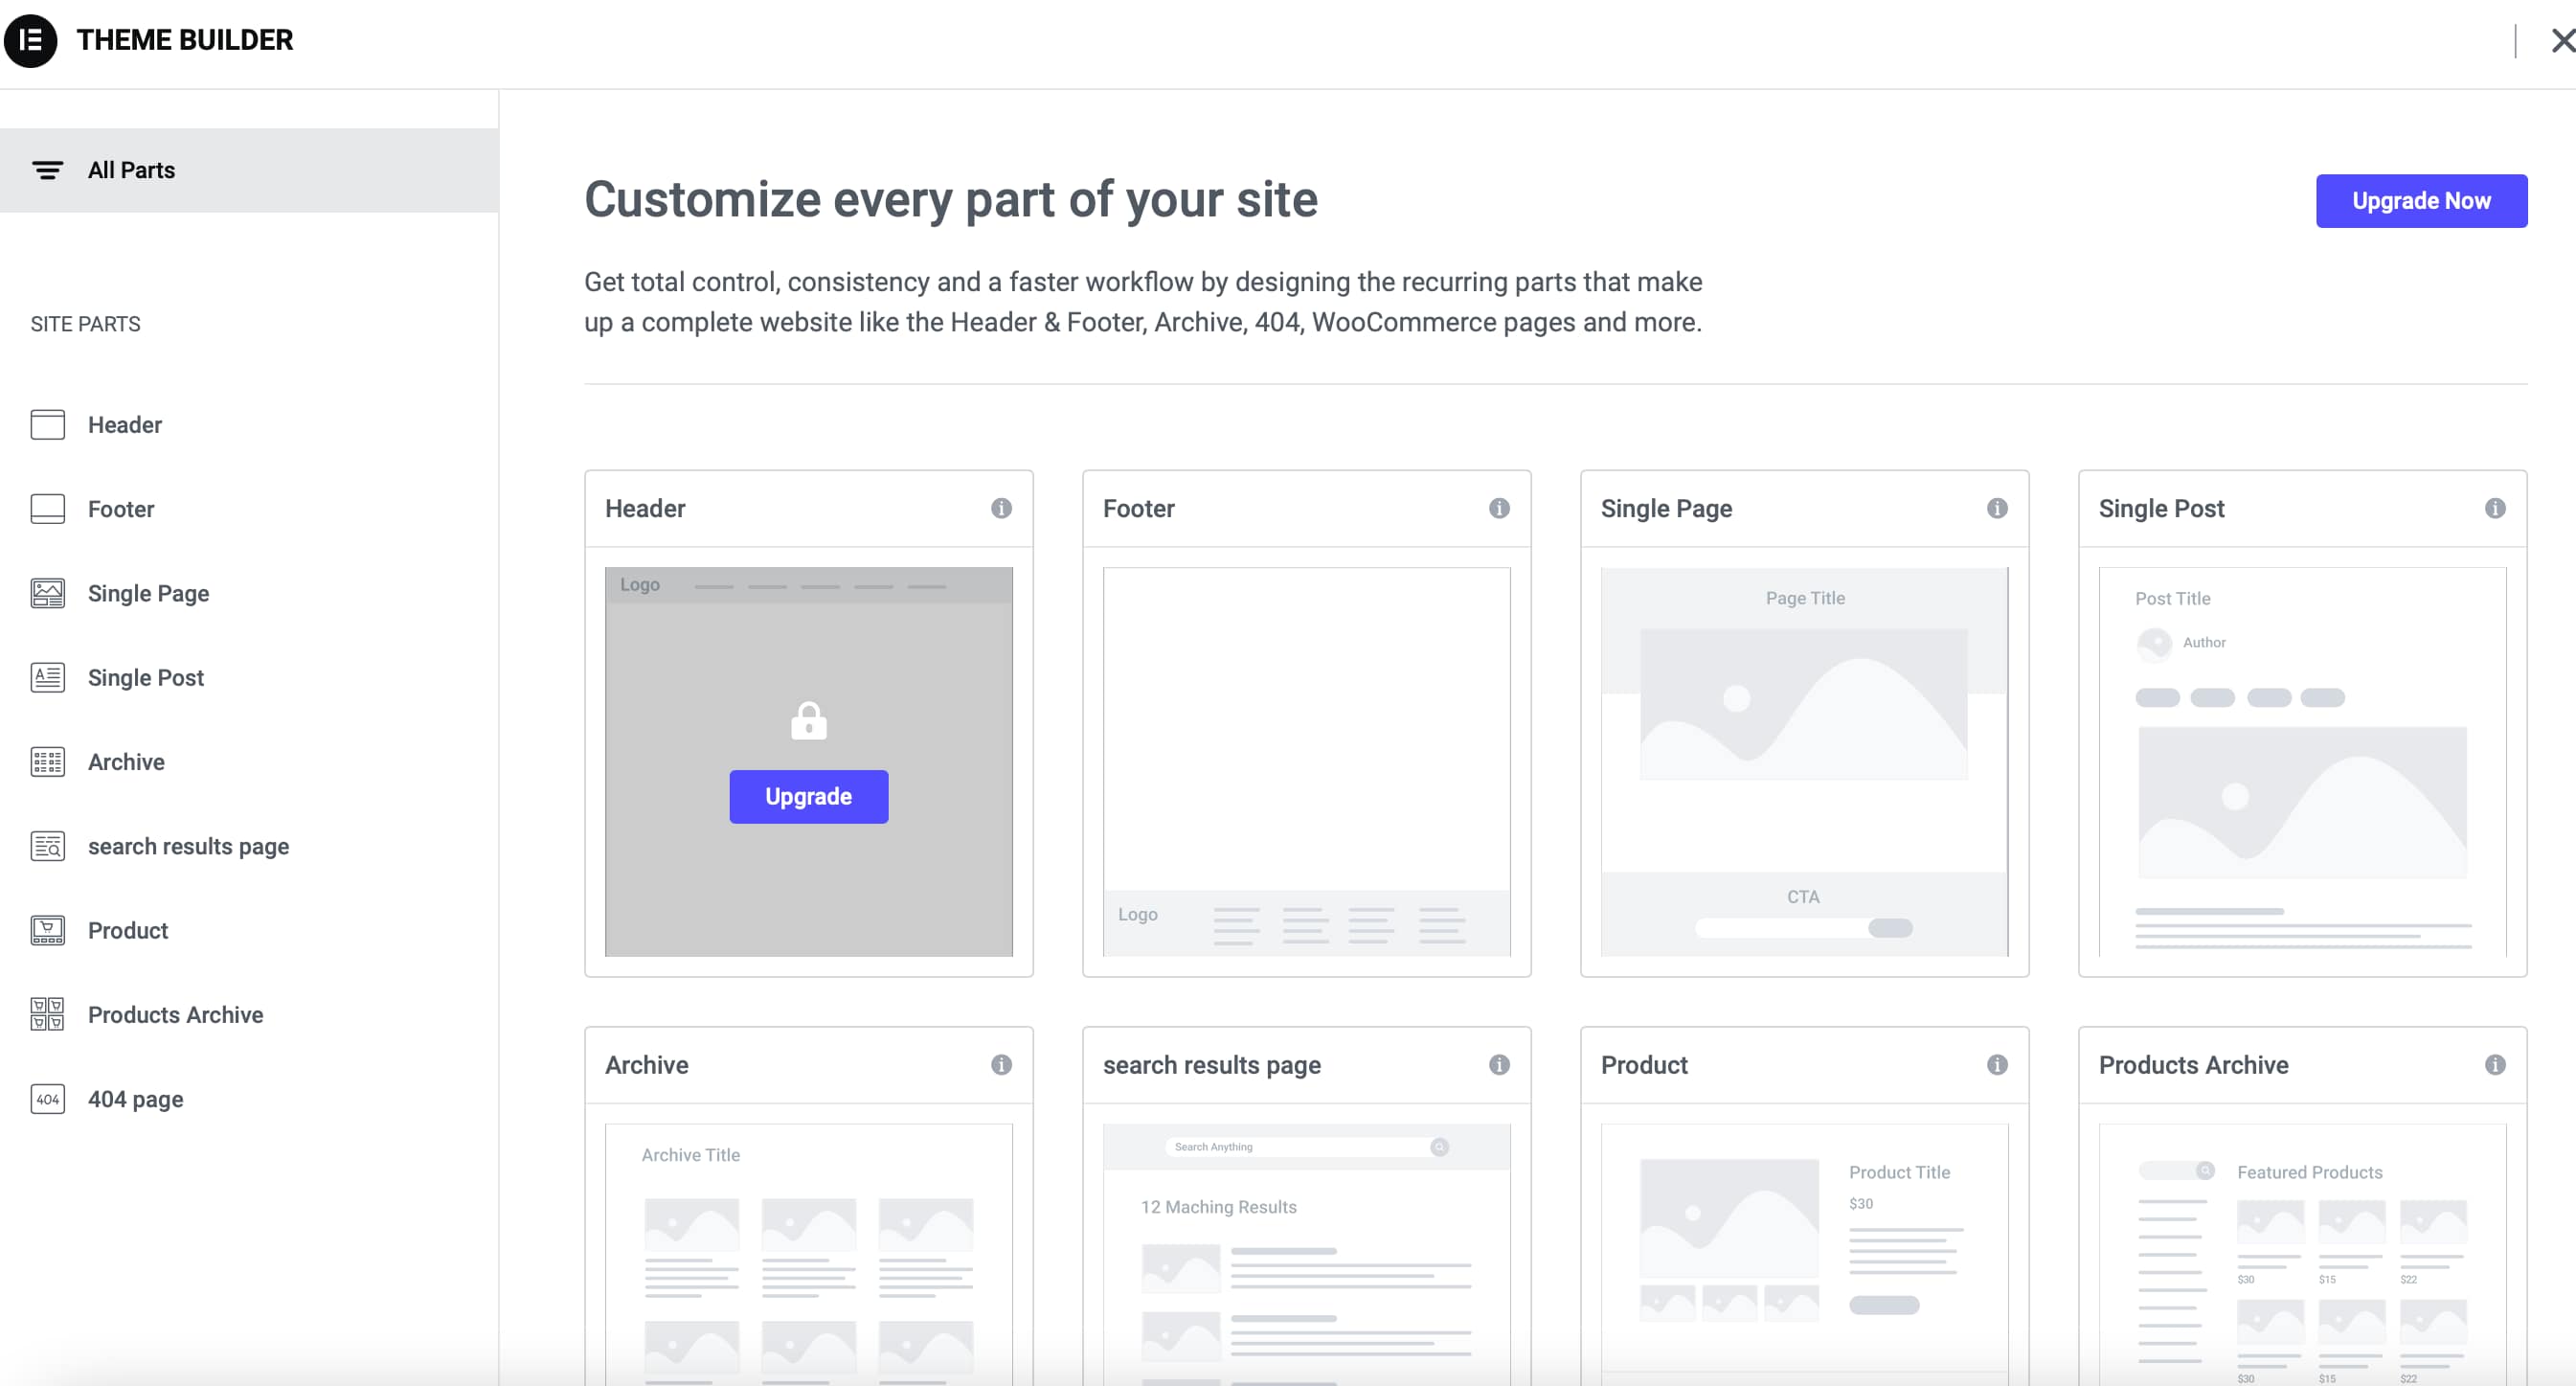
Task: Choose 404 page in sidebar
Action: click(x=135, y=1099)
